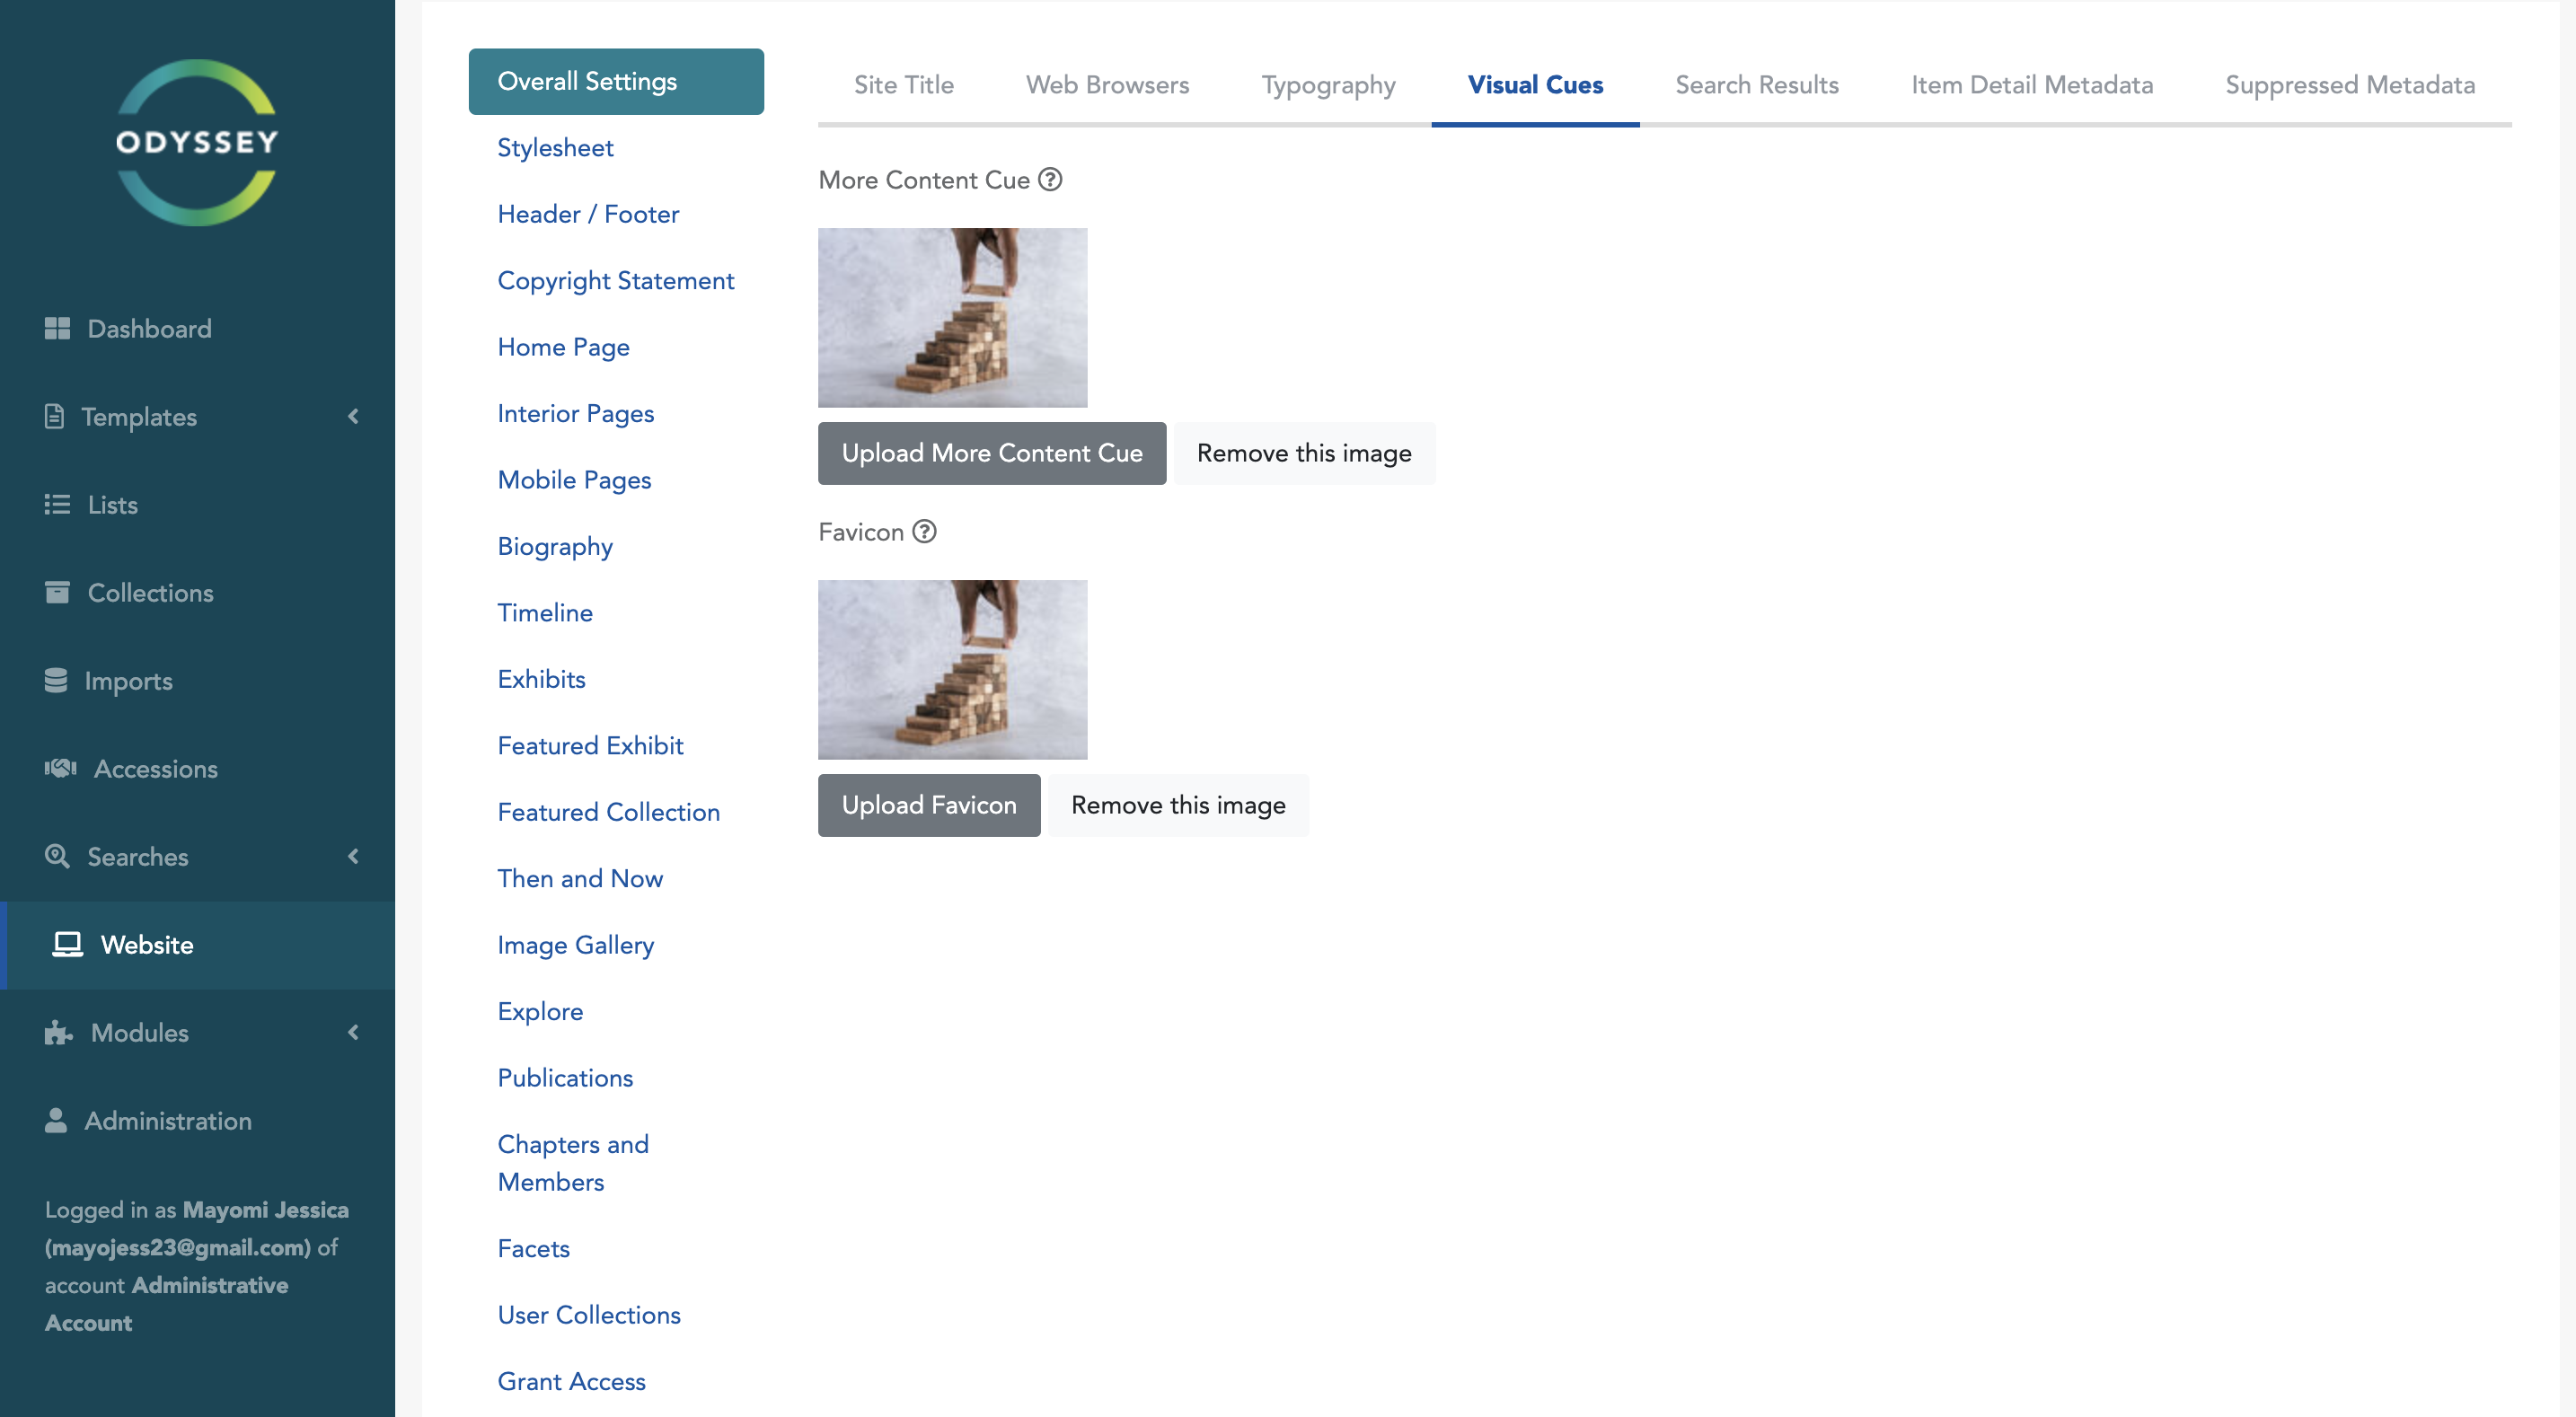This screenshot has height=1417, width=2576.
Task: Click the Administration user icon
Action: tap(56, 1120)
